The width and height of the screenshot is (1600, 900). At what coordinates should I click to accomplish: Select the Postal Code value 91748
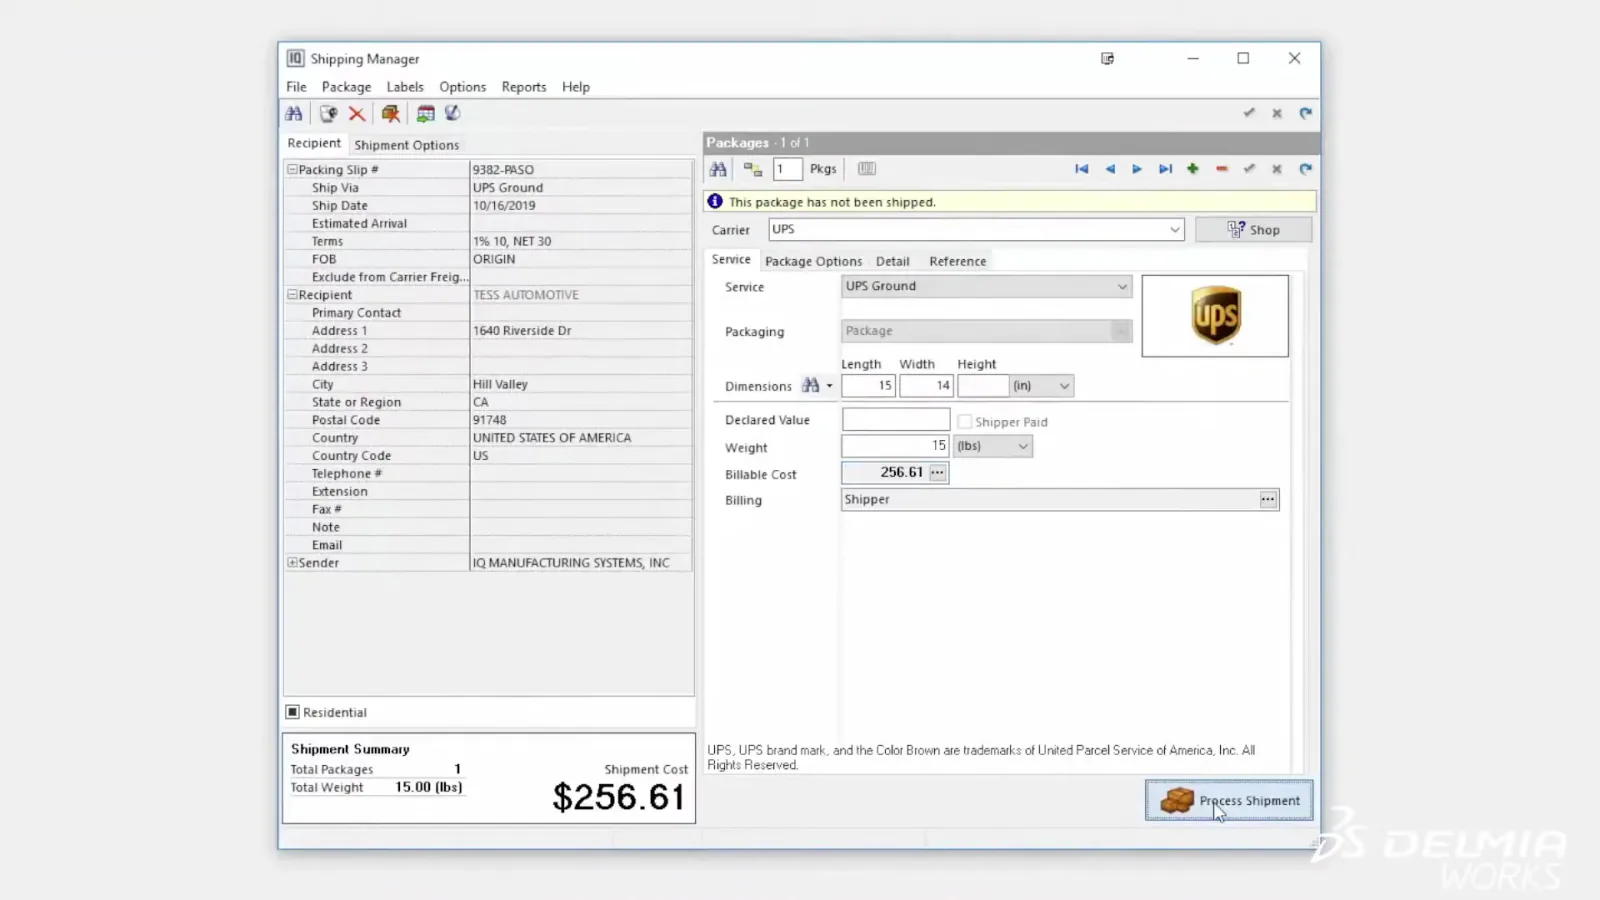[x=490, y=420]
